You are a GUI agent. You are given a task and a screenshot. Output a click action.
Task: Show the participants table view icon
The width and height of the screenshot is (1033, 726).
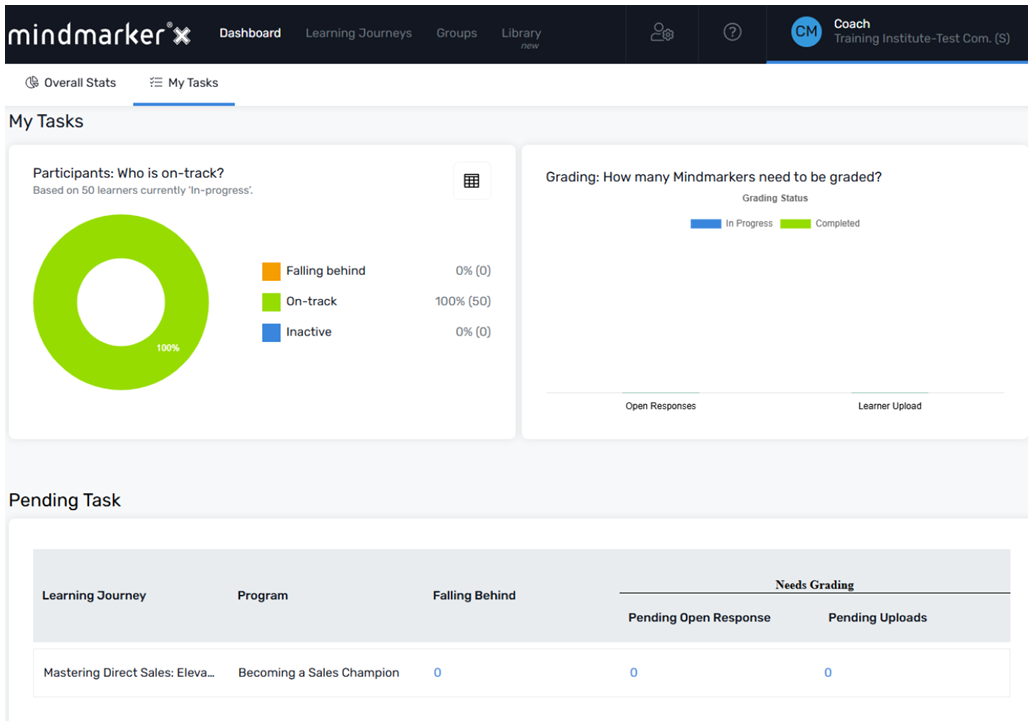tap(472, 181)
